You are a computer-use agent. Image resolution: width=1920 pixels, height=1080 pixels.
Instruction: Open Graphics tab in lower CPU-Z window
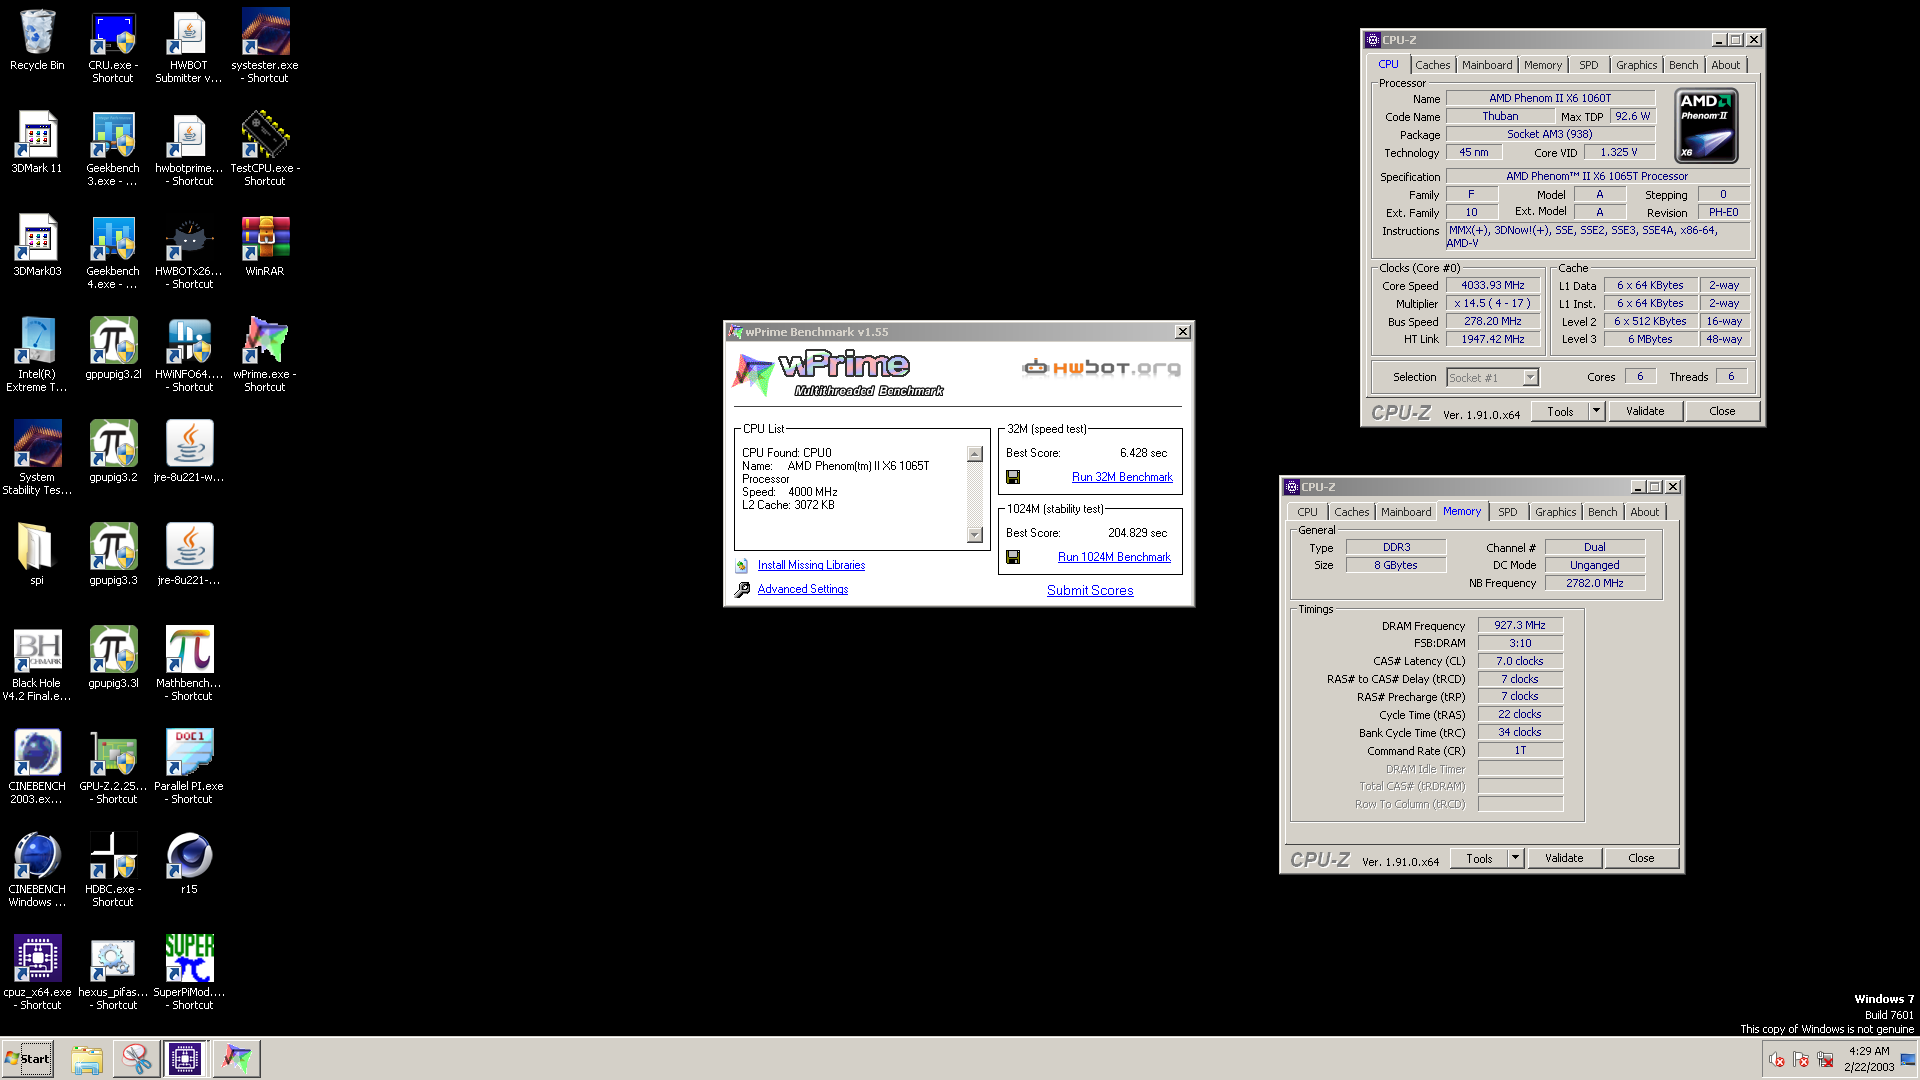(x=1555, y=512)
